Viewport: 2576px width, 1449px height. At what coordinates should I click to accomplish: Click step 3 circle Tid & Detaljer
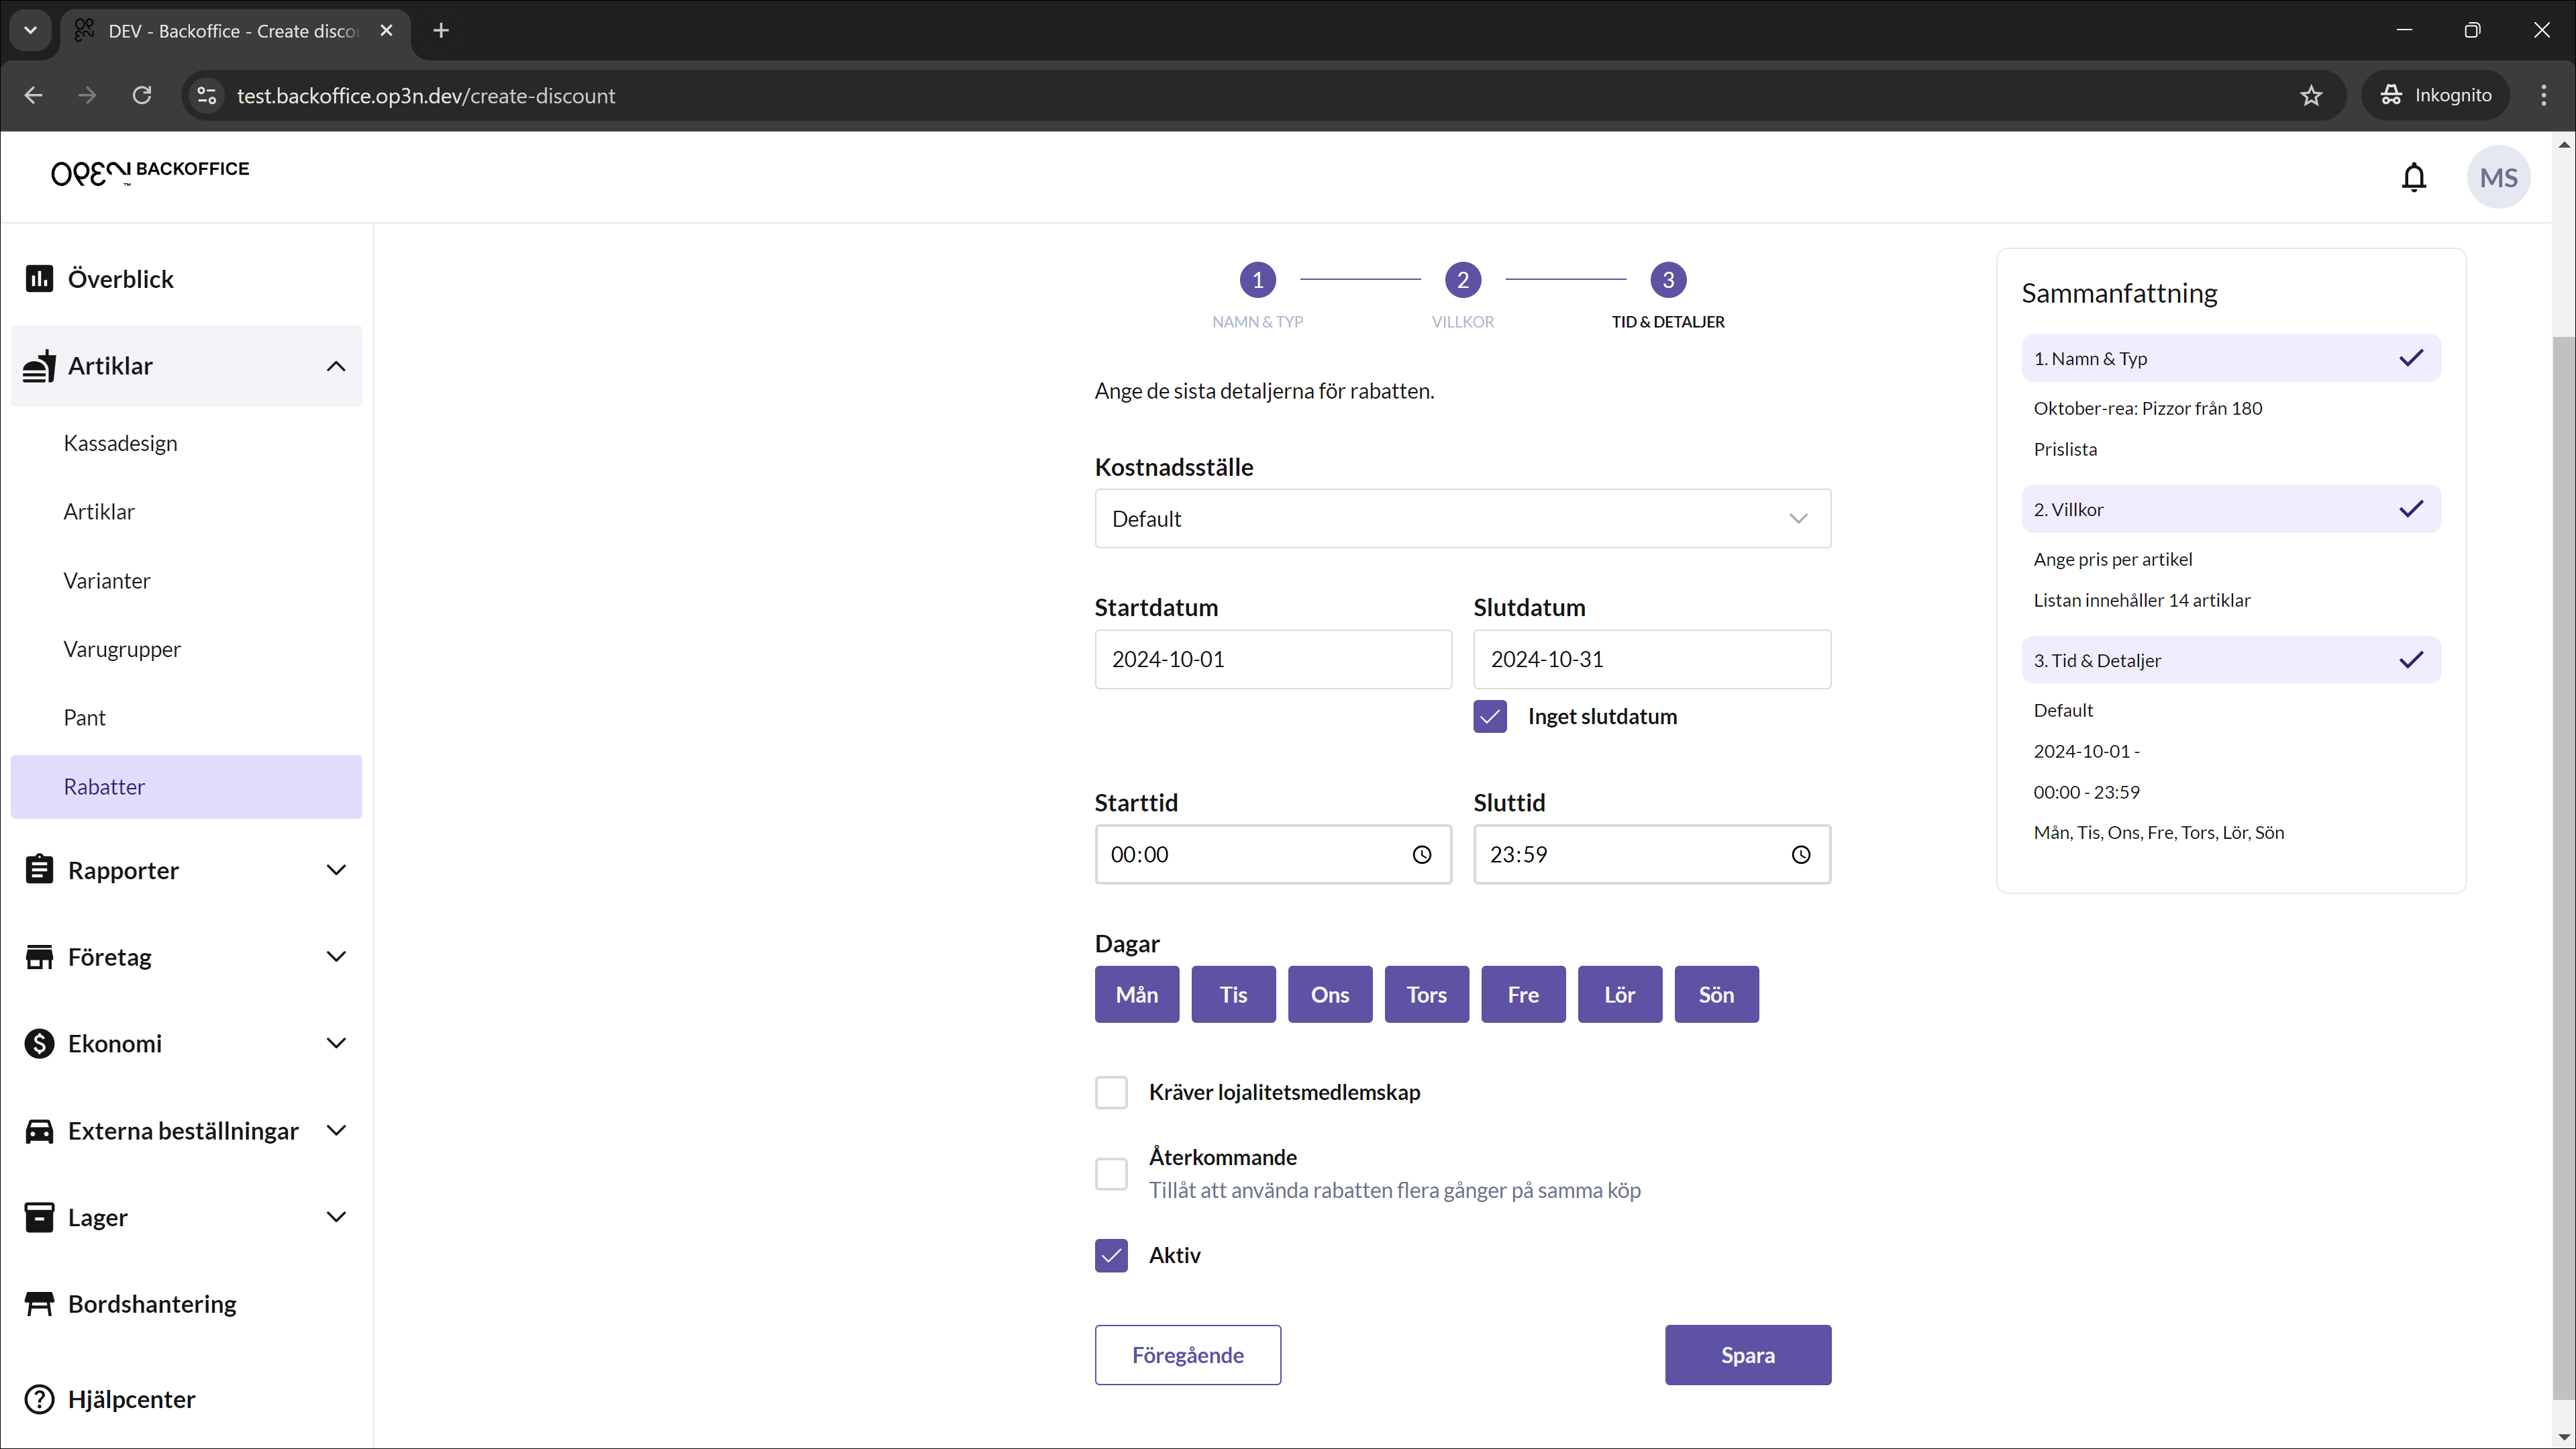pyautogui.click(x=1667, y=280)
